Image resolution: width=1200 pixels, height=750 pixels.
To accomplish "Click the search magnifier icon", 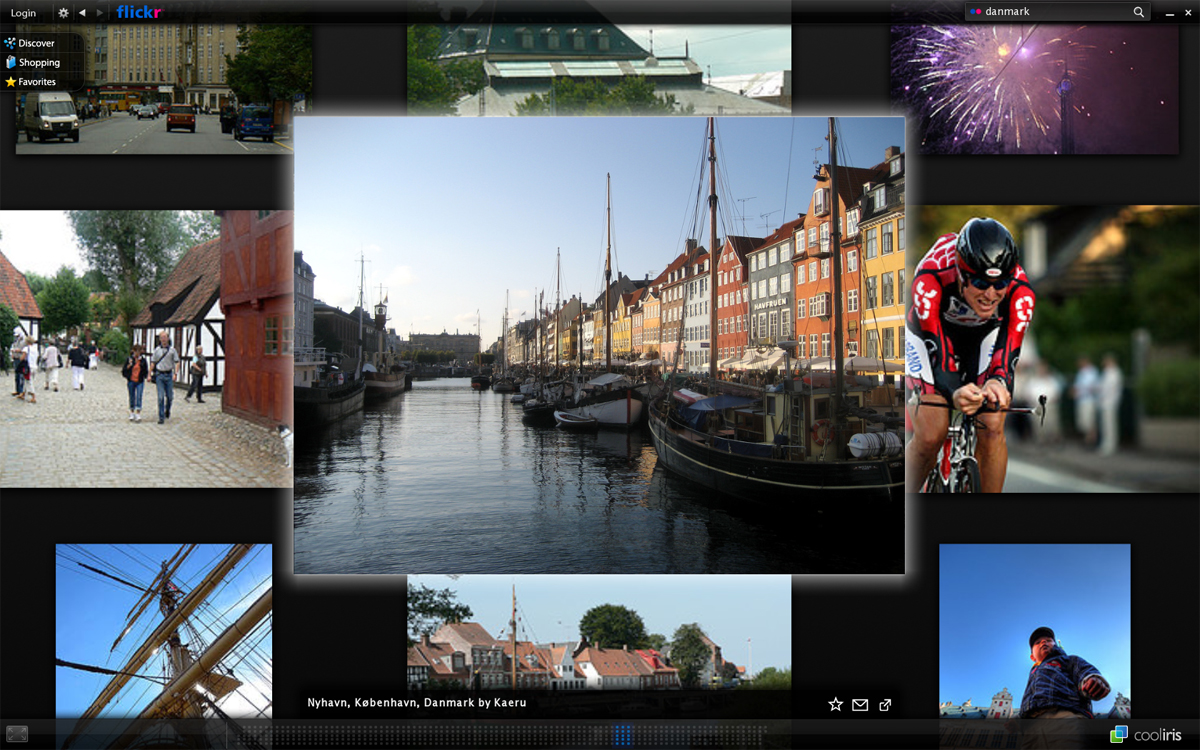I will click(1138, 12).
